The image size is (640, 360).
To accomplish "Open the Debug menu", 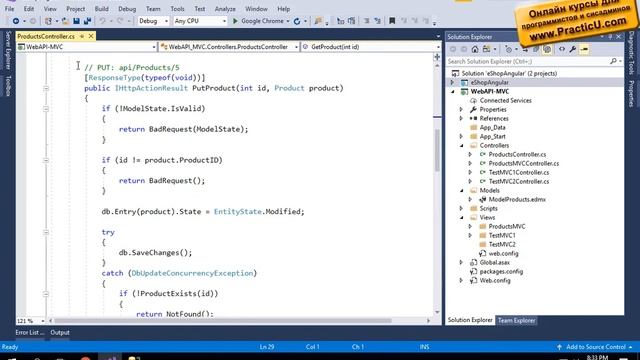I will (x=127, y=9).
